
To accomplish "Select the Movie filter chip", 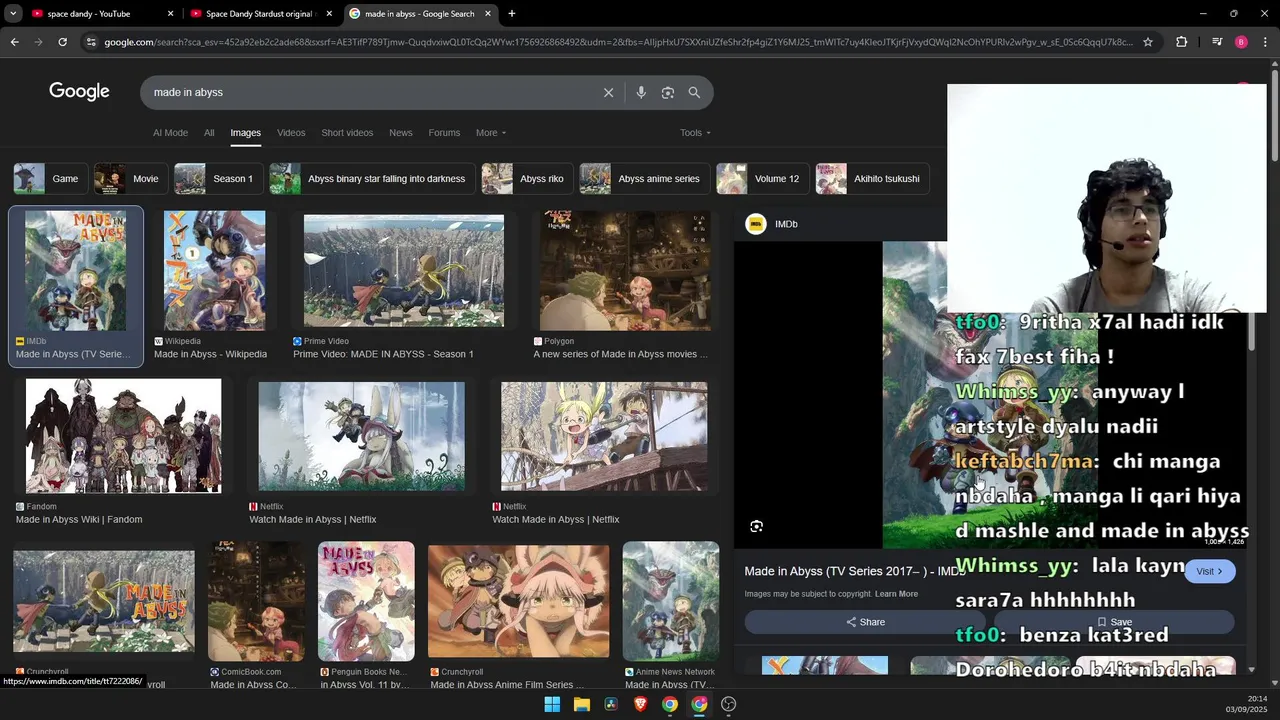I will pos(131,179).
